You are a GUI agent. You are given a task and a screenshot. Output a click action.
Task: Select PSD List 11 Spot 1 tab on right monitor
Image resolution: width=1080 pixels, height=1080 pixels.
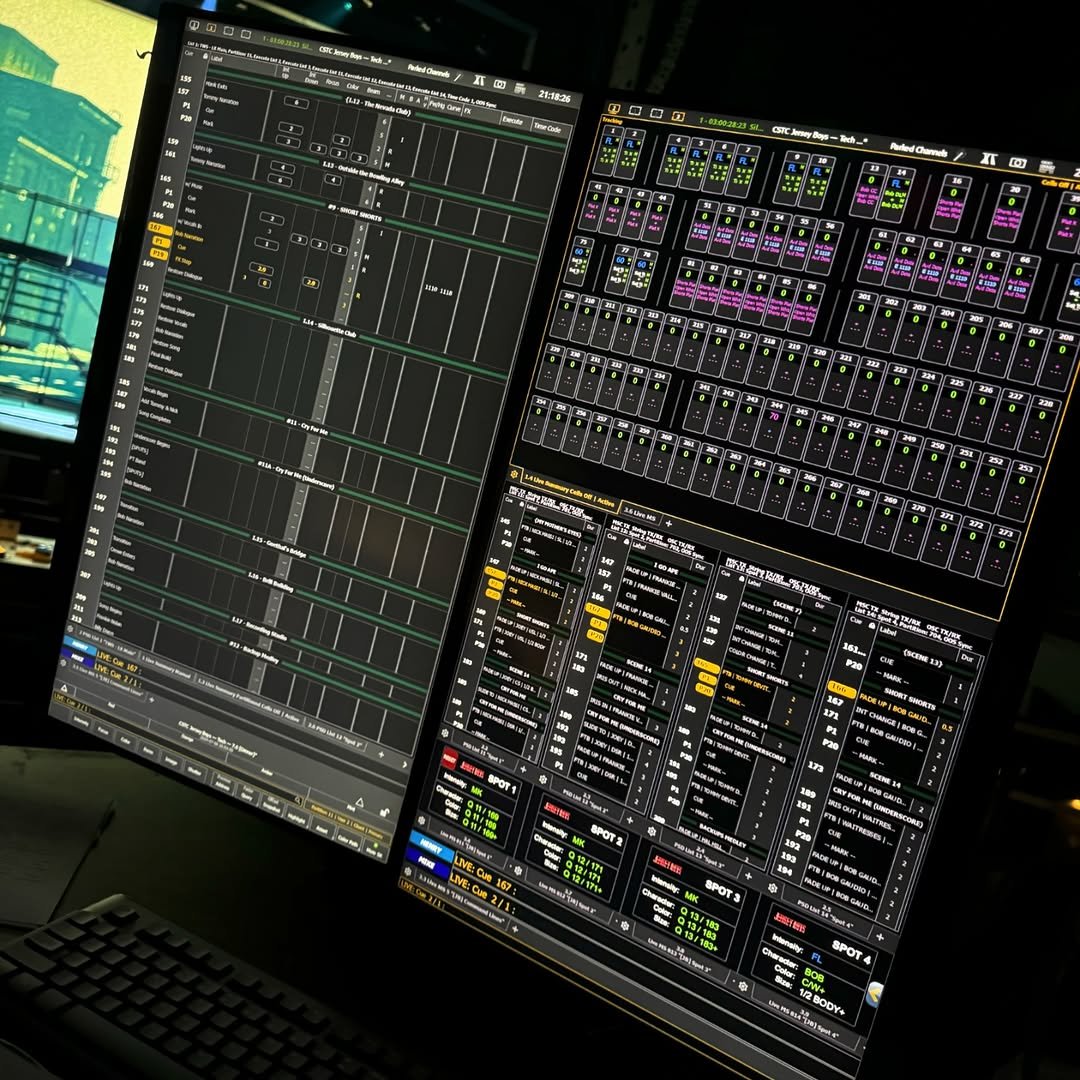tap(482, 752)
